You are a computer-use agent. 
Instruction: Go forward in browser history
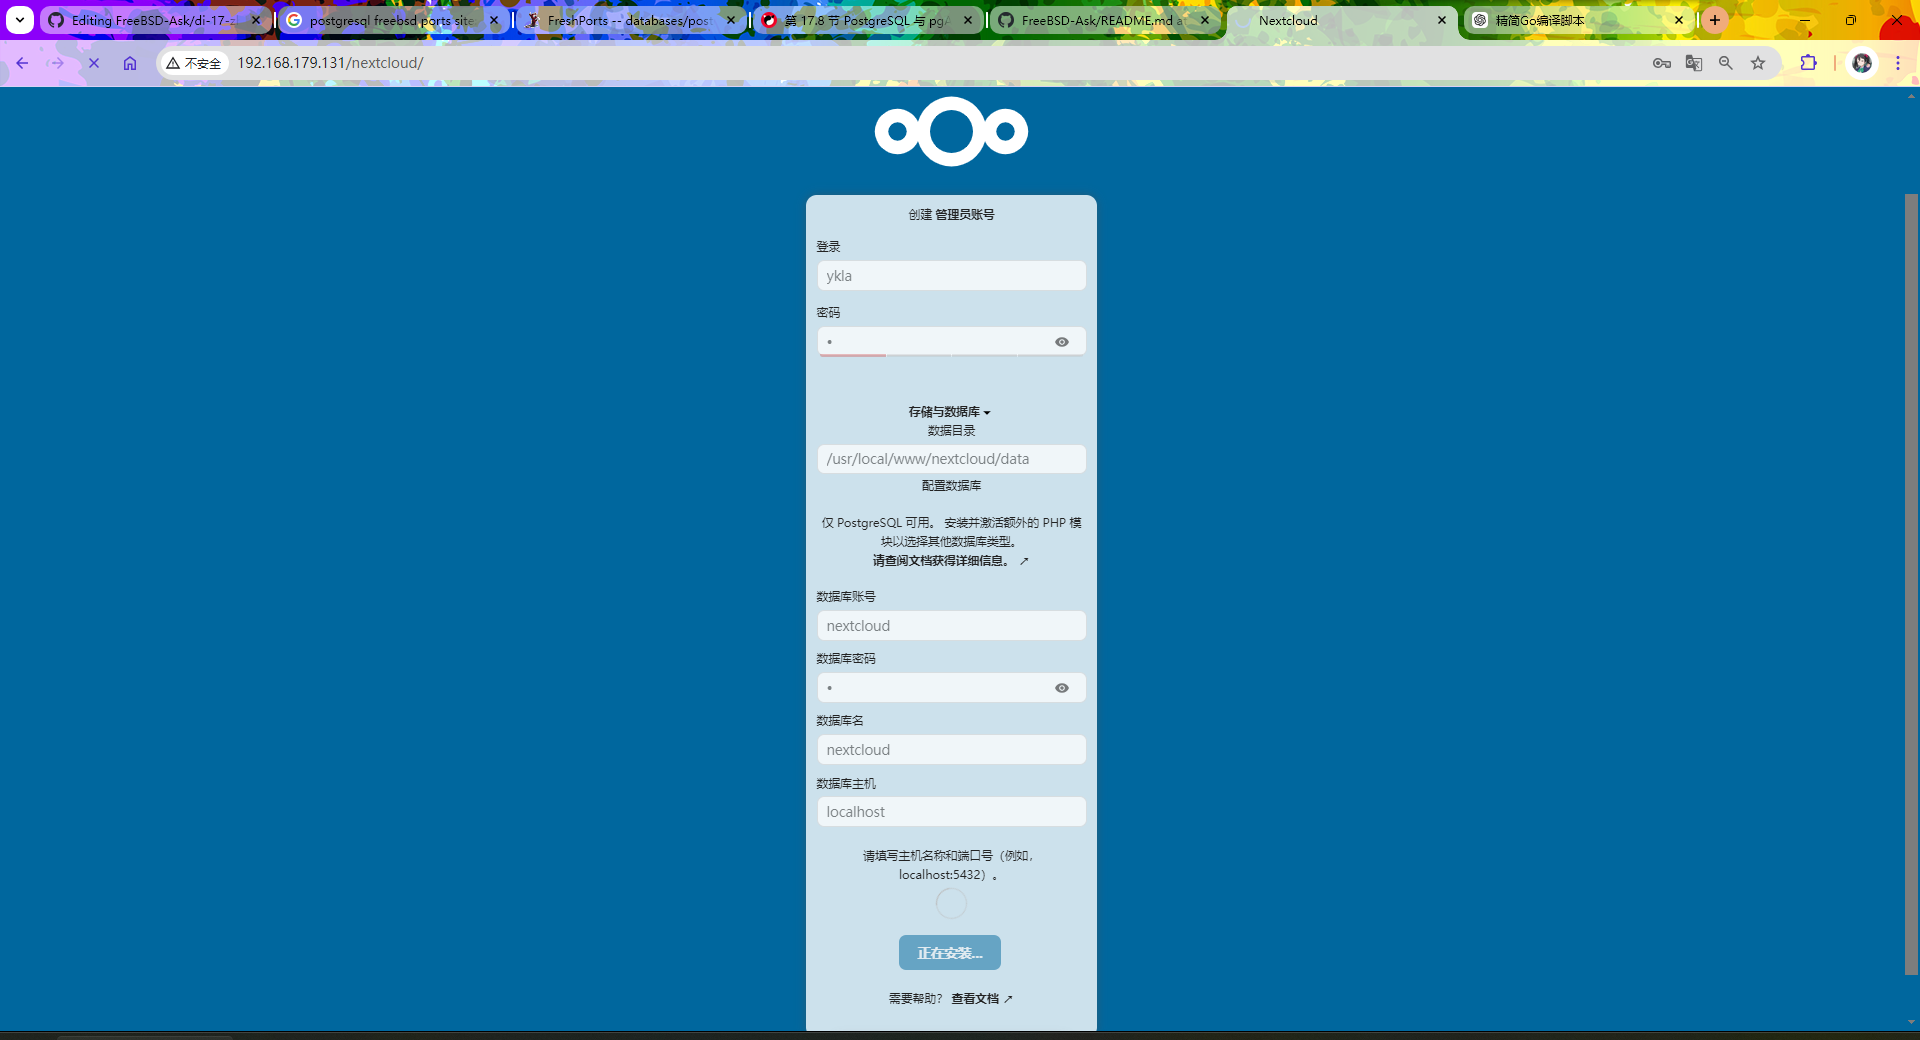click(57, 63)
